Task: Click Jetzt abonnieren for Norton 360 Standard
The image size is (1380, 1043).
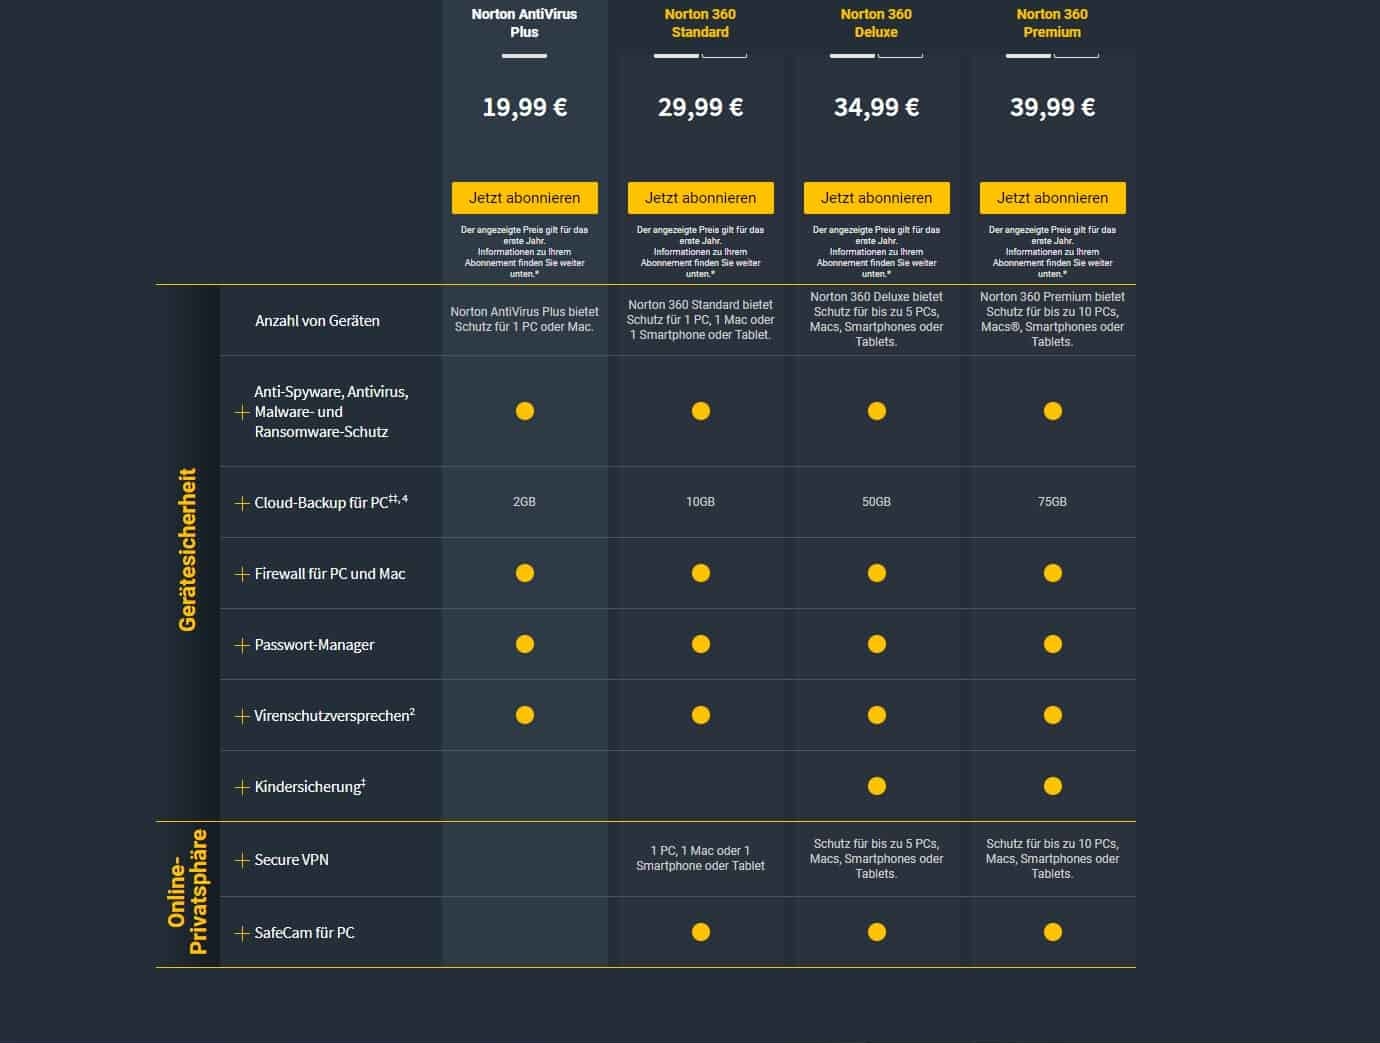Action: pyautogui.click(x=700, y=197)
